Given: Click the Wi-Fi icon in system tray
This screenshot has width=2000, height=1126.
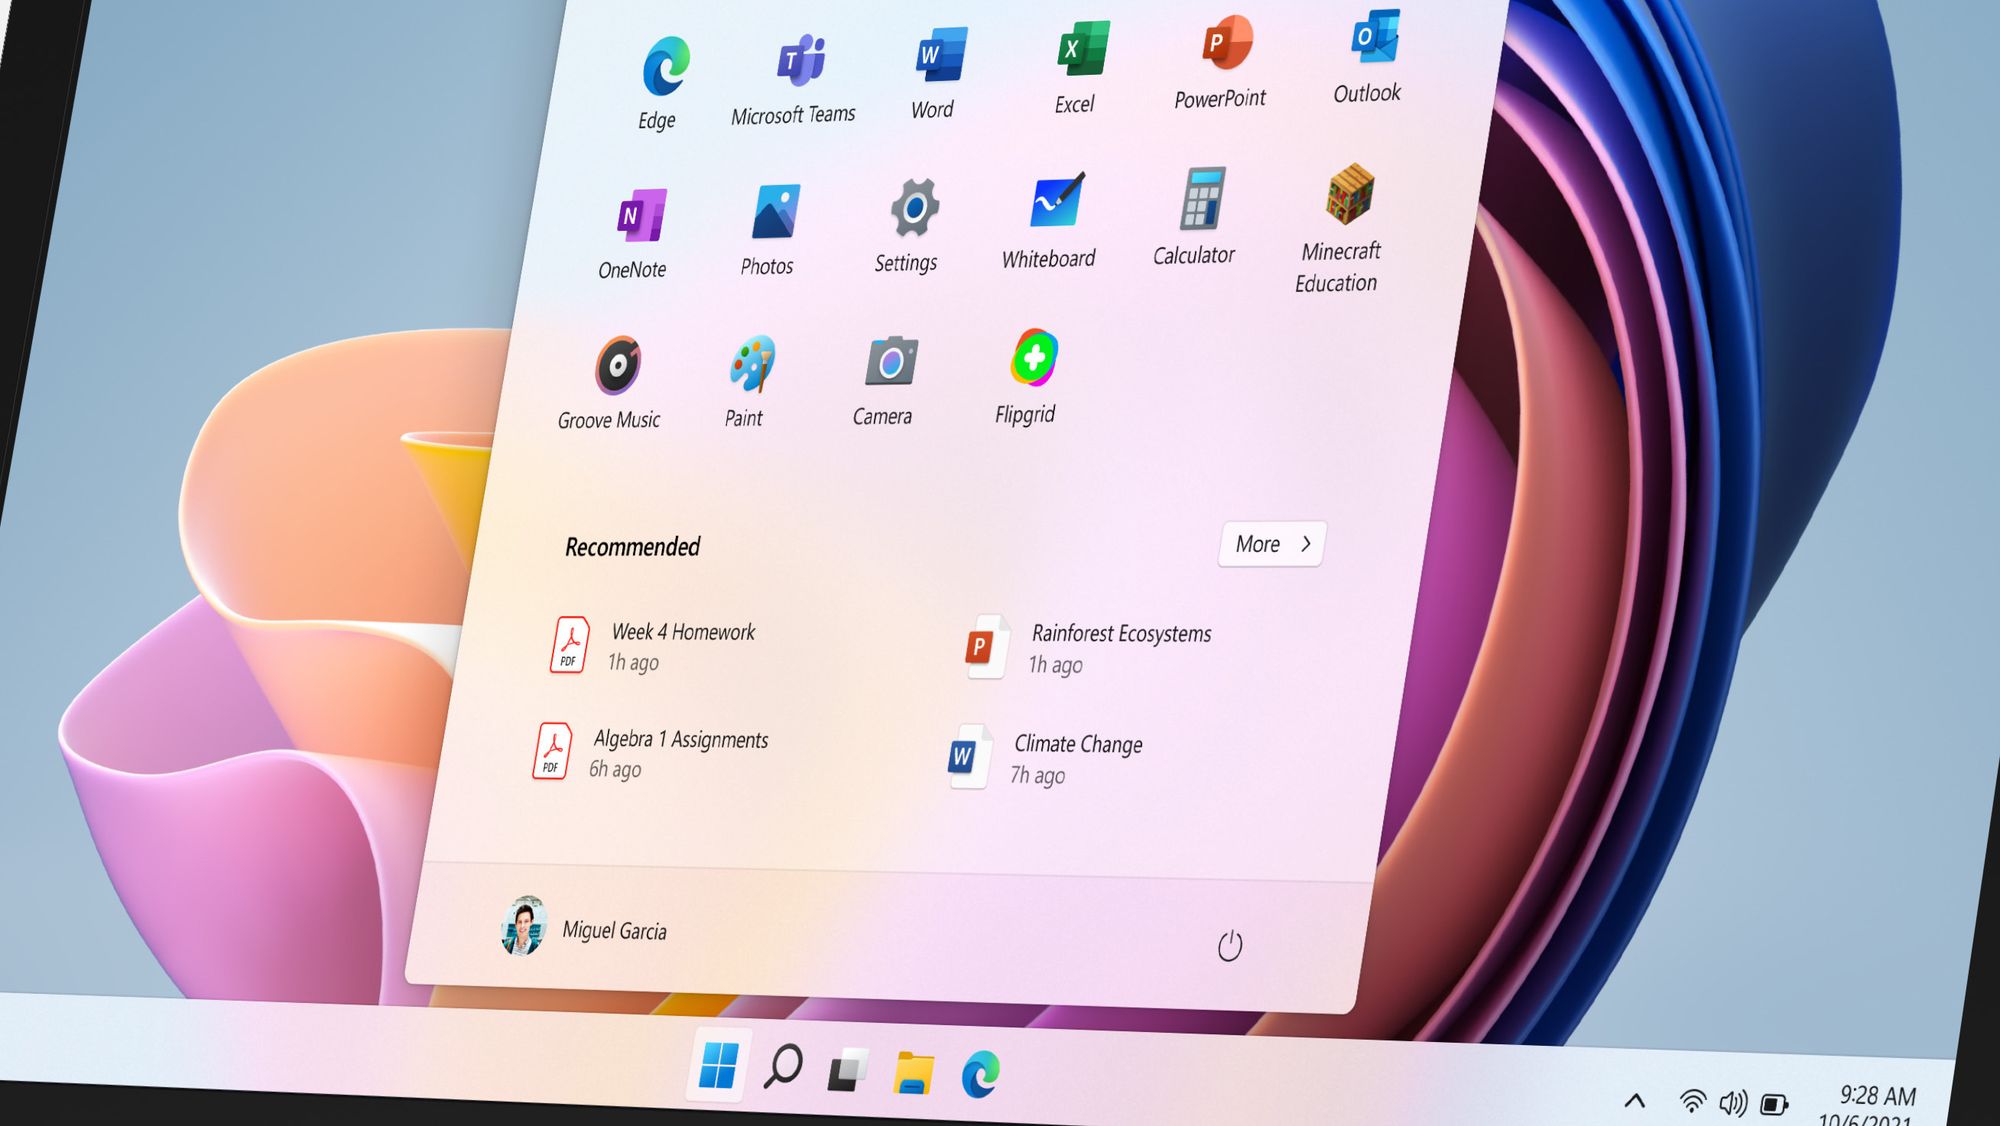Looking at the screenshot, I should [1692, 1101].
